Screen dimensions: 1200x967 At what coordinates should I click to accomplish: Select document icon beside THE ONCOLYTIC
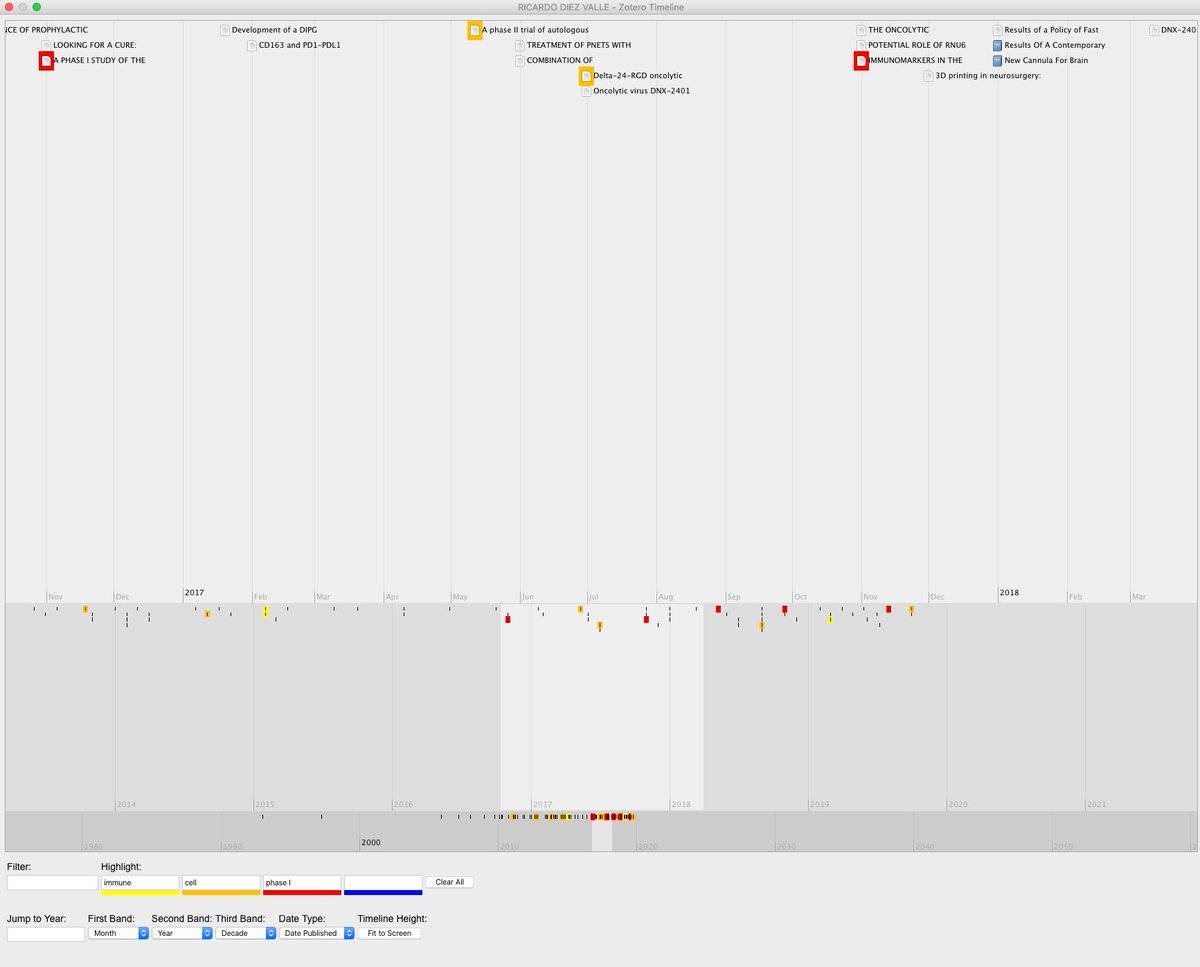coord(861,30)
